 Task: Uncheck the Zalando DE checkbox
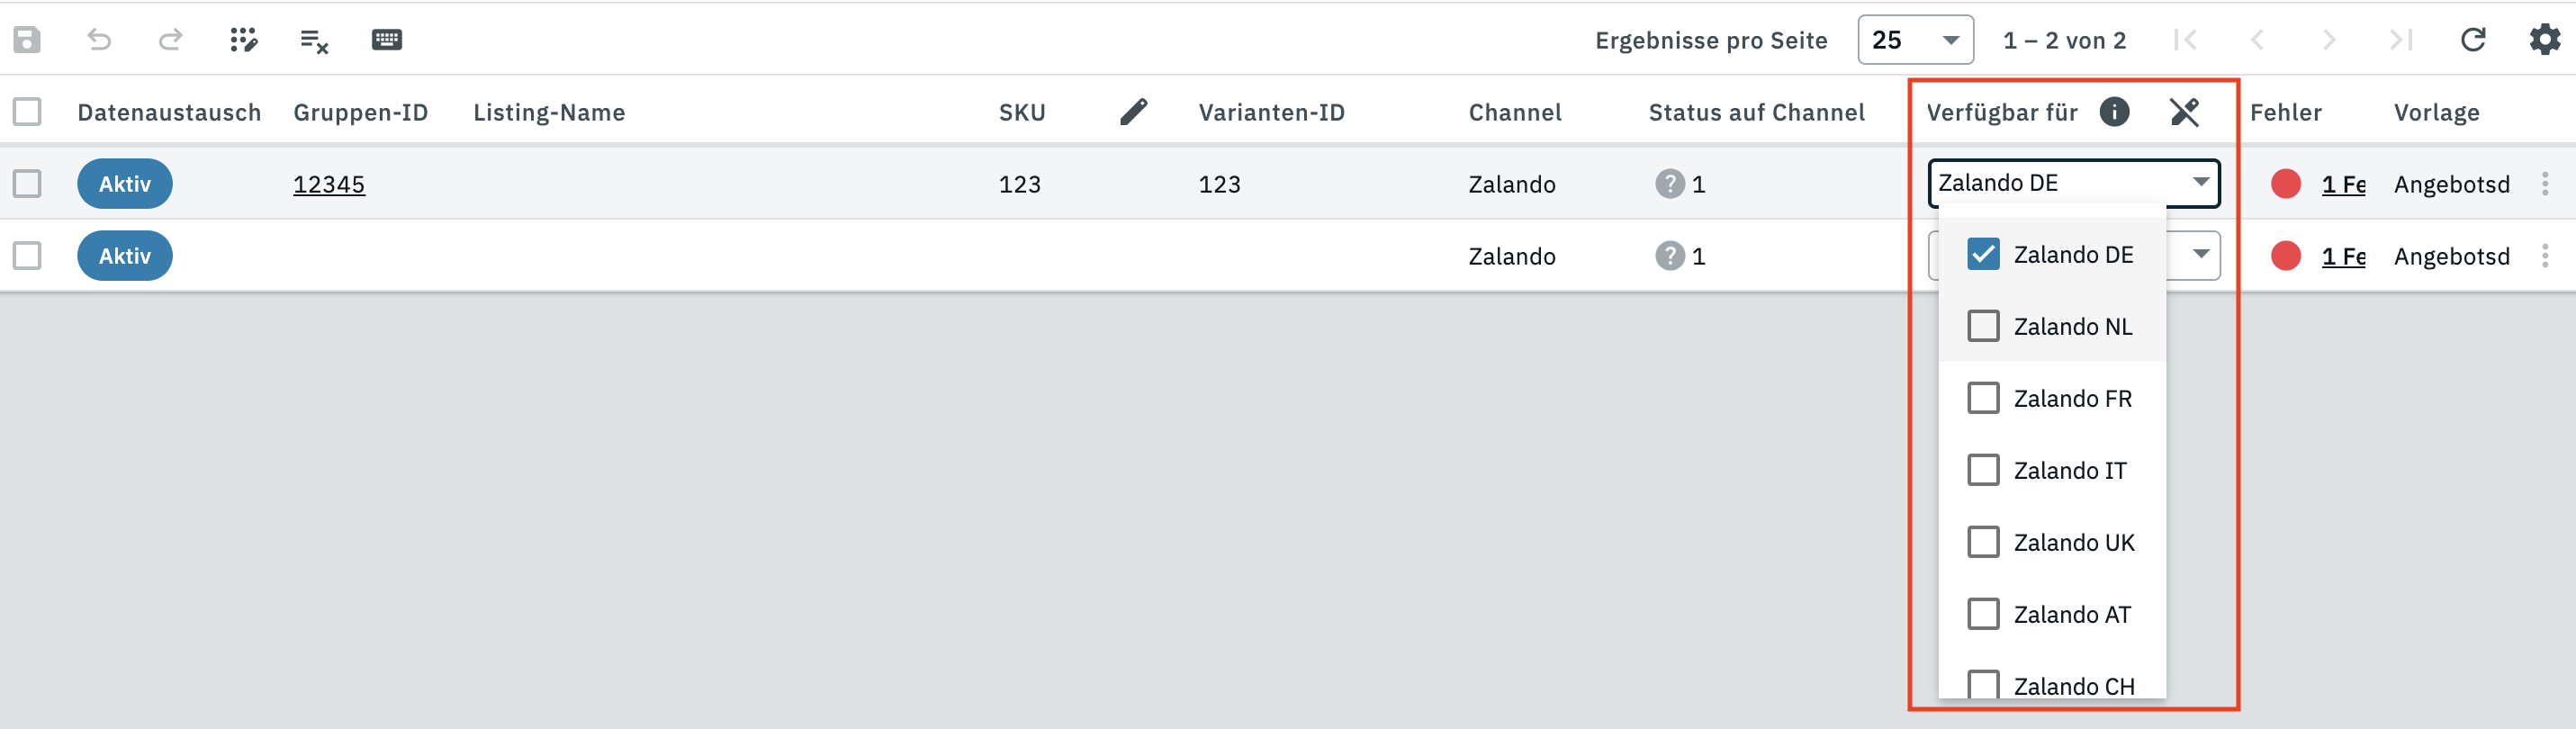click(x=1983, y=254)
